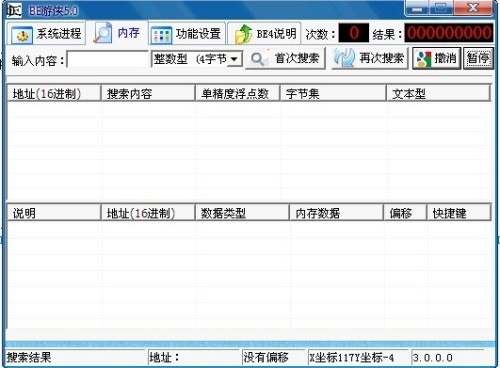Click the gear monitor icon for 系统进程
The height and width of the screenshot is (368, 500).
(x=22, y=35)
